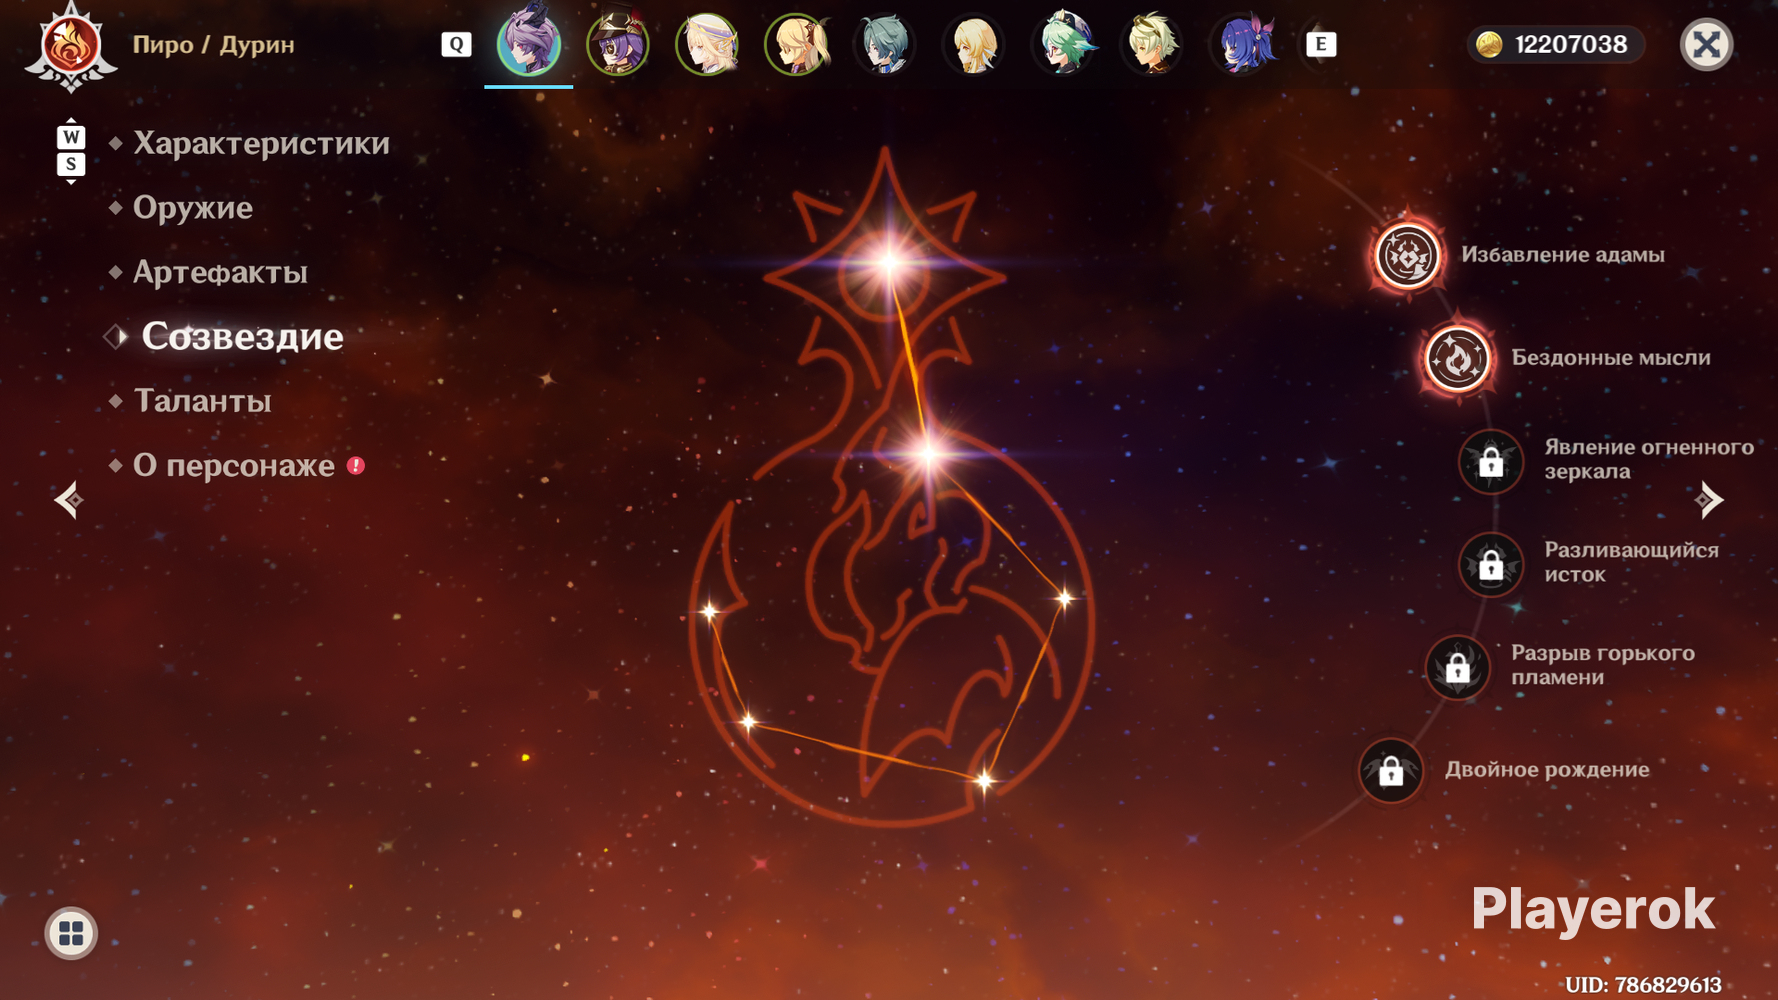
Task: Click the Pyro element emblem
Action: tap(70, 46)
